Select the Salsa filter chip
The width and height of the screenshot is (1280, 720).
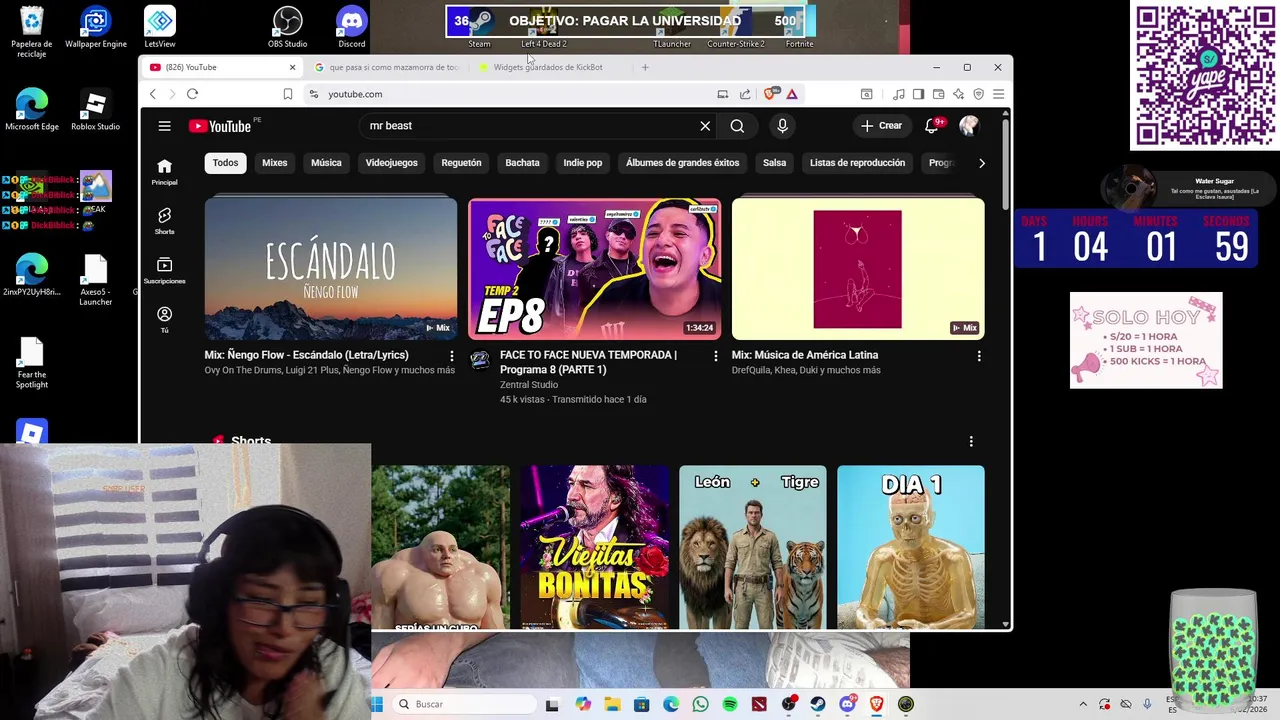click(x=774, y=163)
